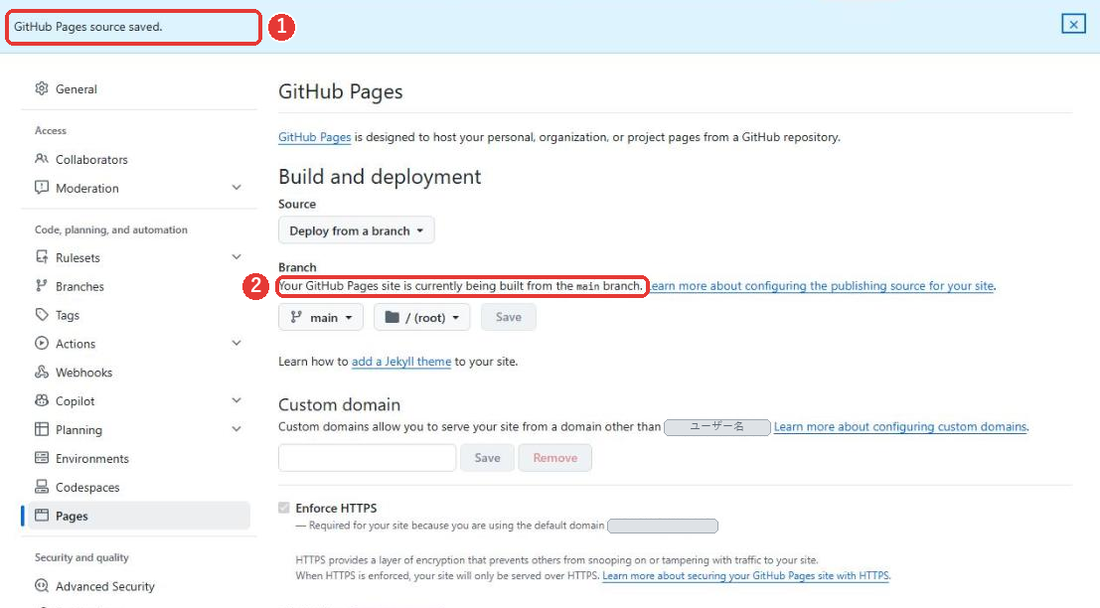The image size is (1100, 608).
Task: Click the 'Custom domain' heading
Action: pos(339,405)
